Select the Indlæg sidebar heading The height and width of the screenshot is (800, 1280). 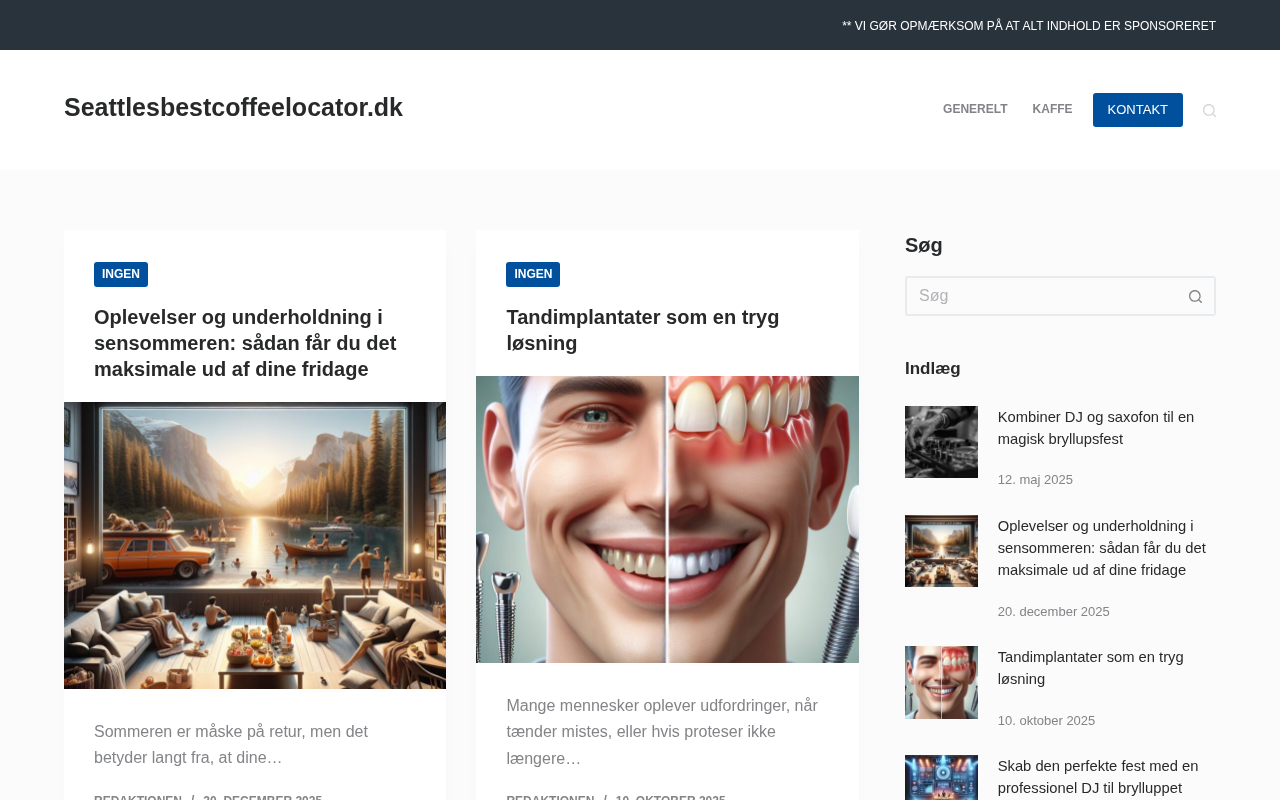point(933,368)
